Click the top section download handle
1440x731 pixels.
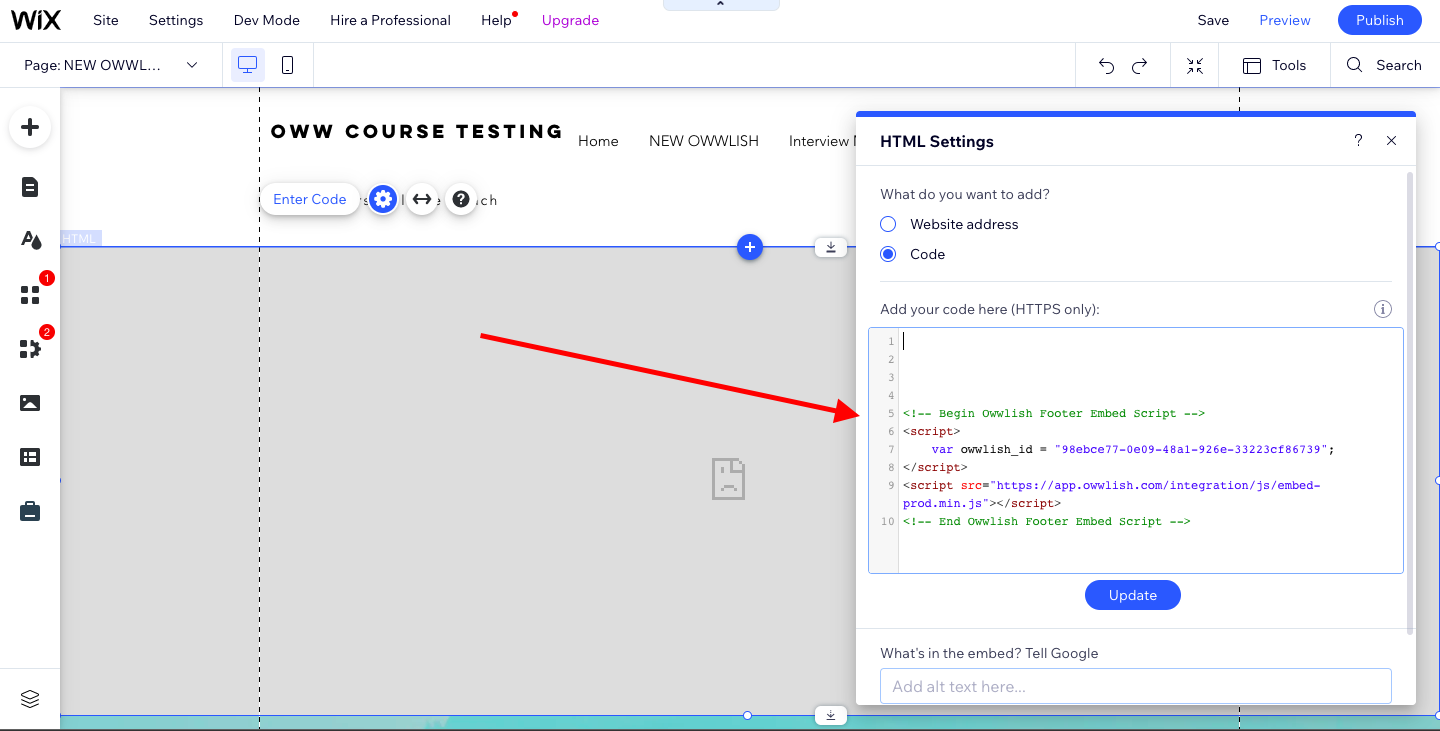click(x=831, y=247)
